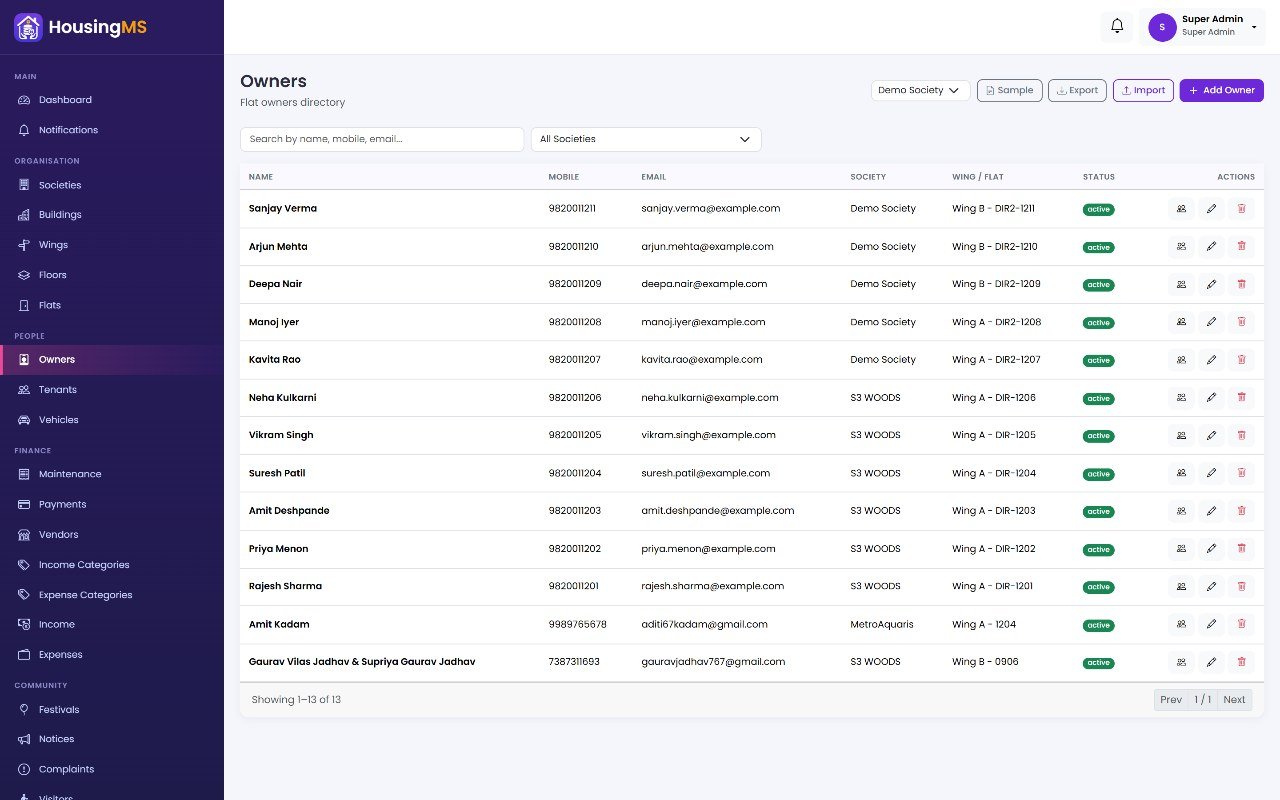This screenshot has height=800, width=1280.
Task: Open Wings in sidebar
Action: pyautogui.click(x=112, y=245)
